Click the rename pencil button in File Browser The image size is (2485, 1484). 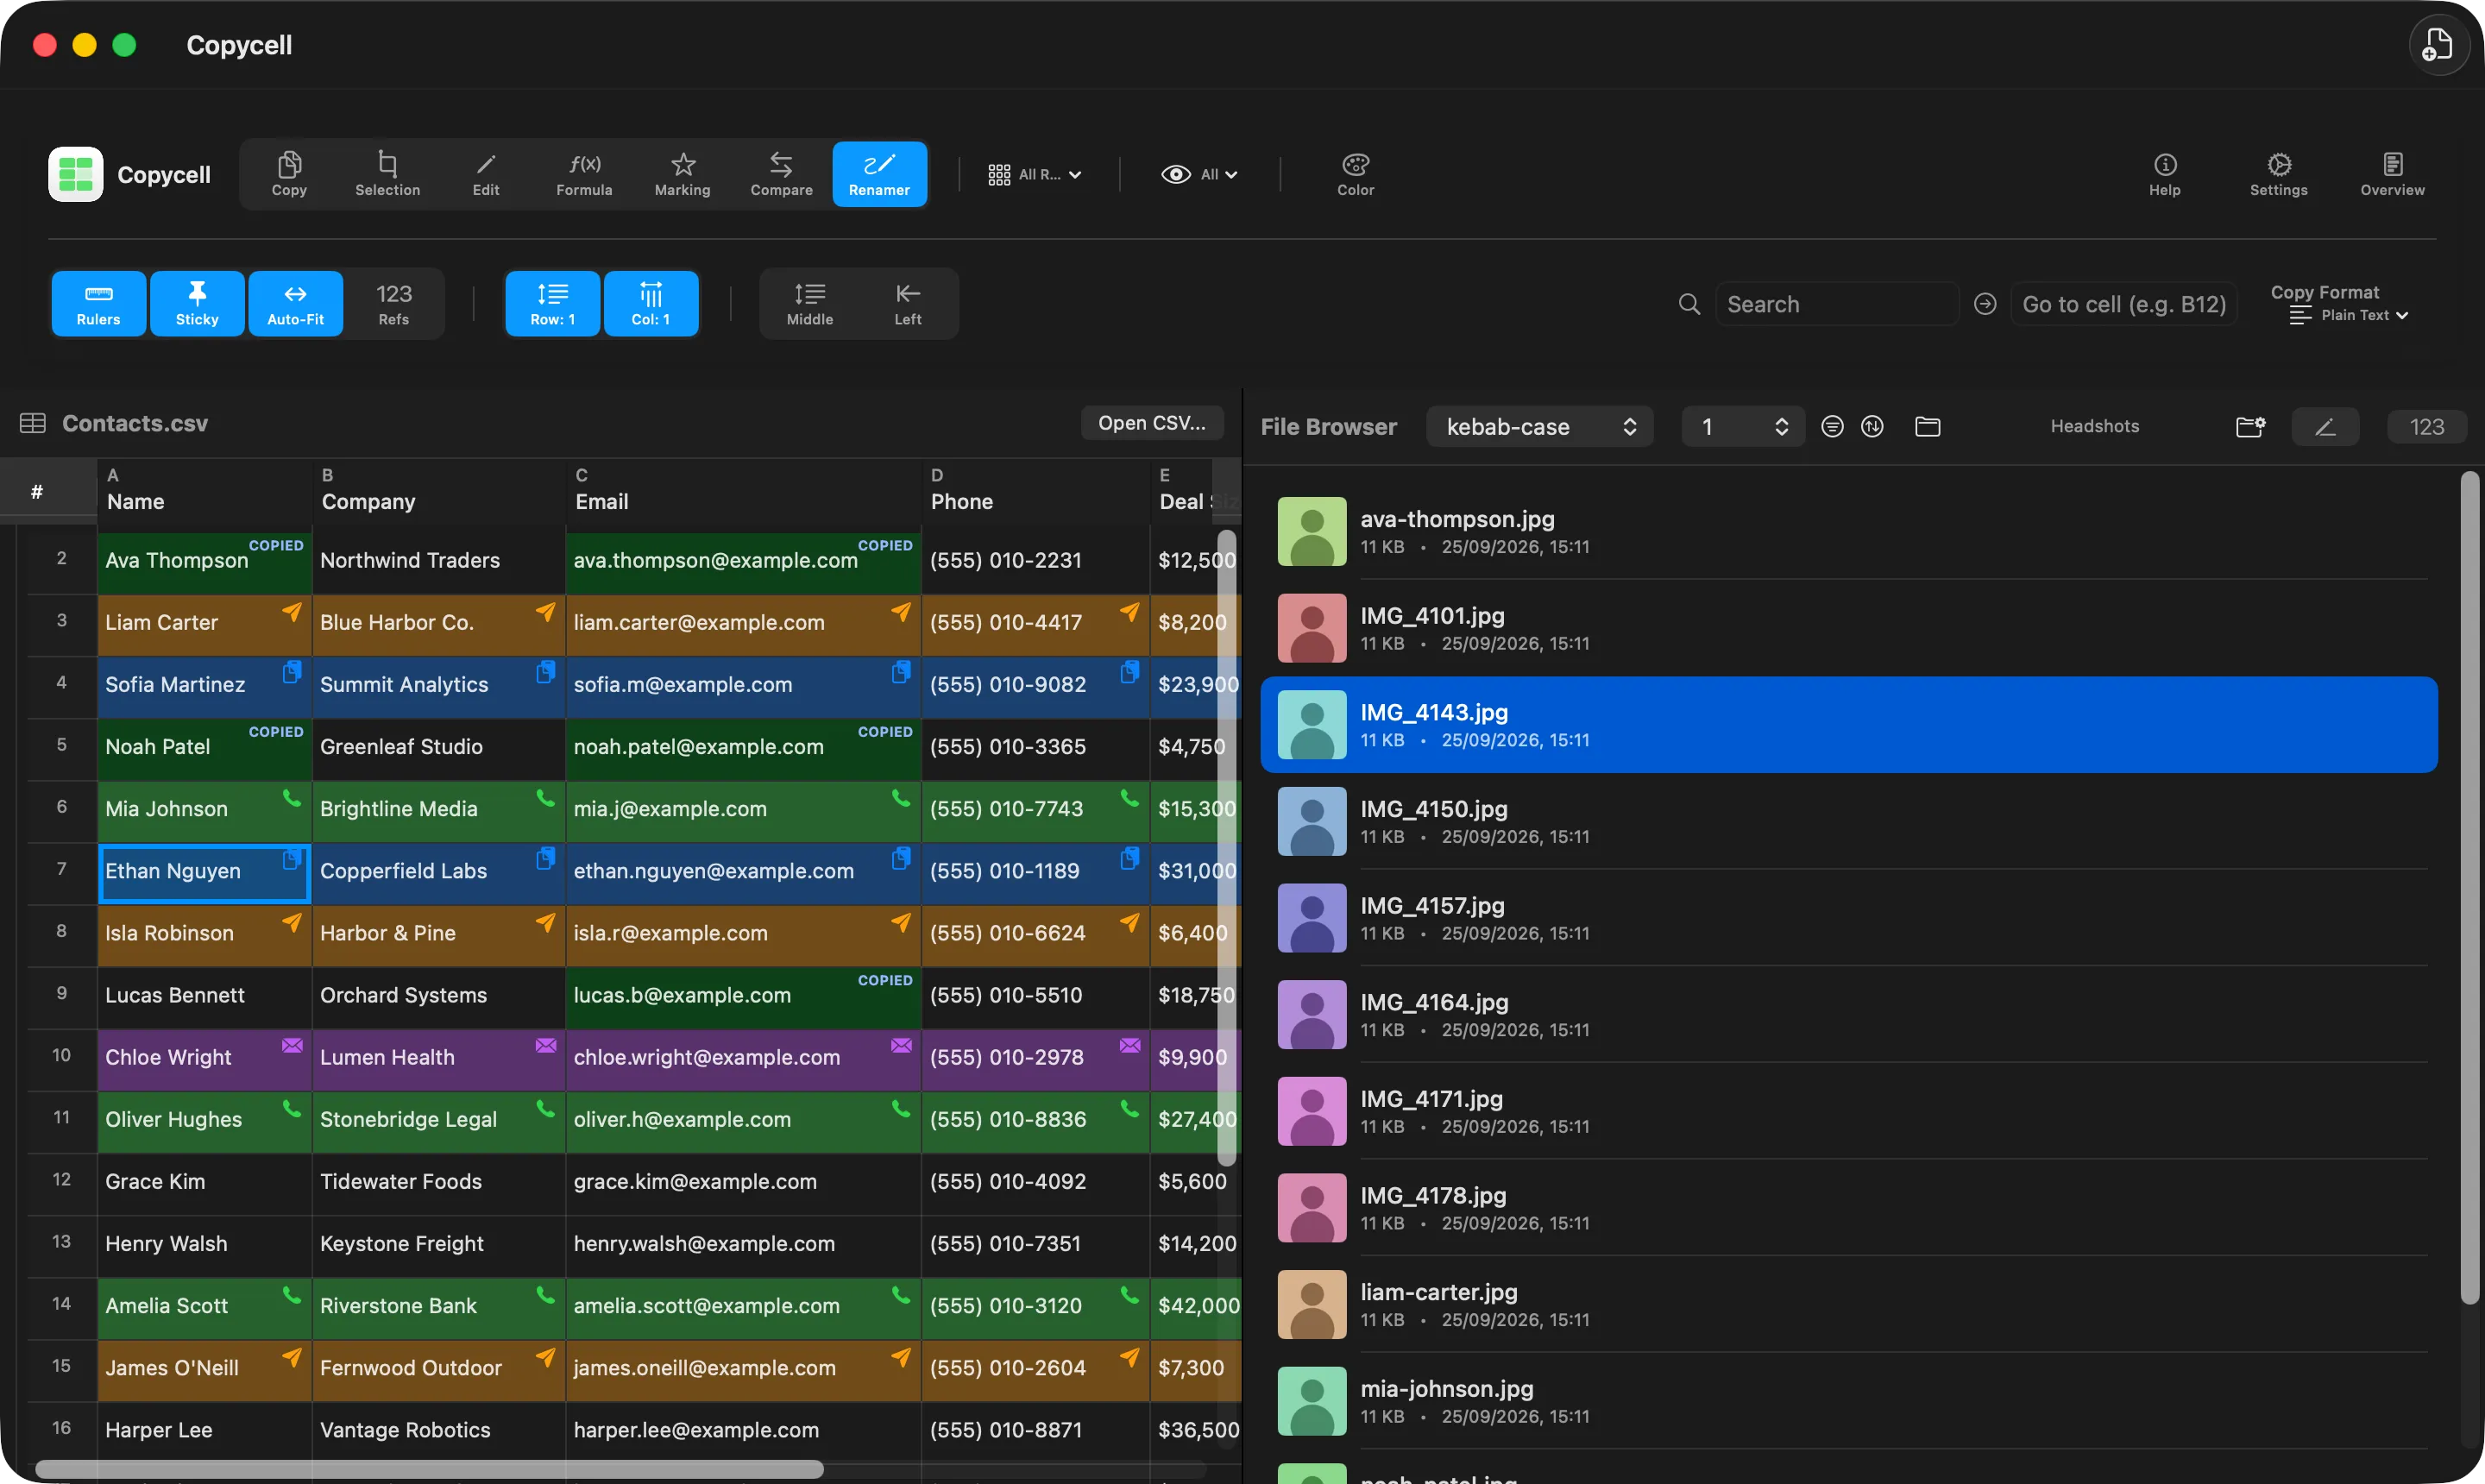point(2325,427)
